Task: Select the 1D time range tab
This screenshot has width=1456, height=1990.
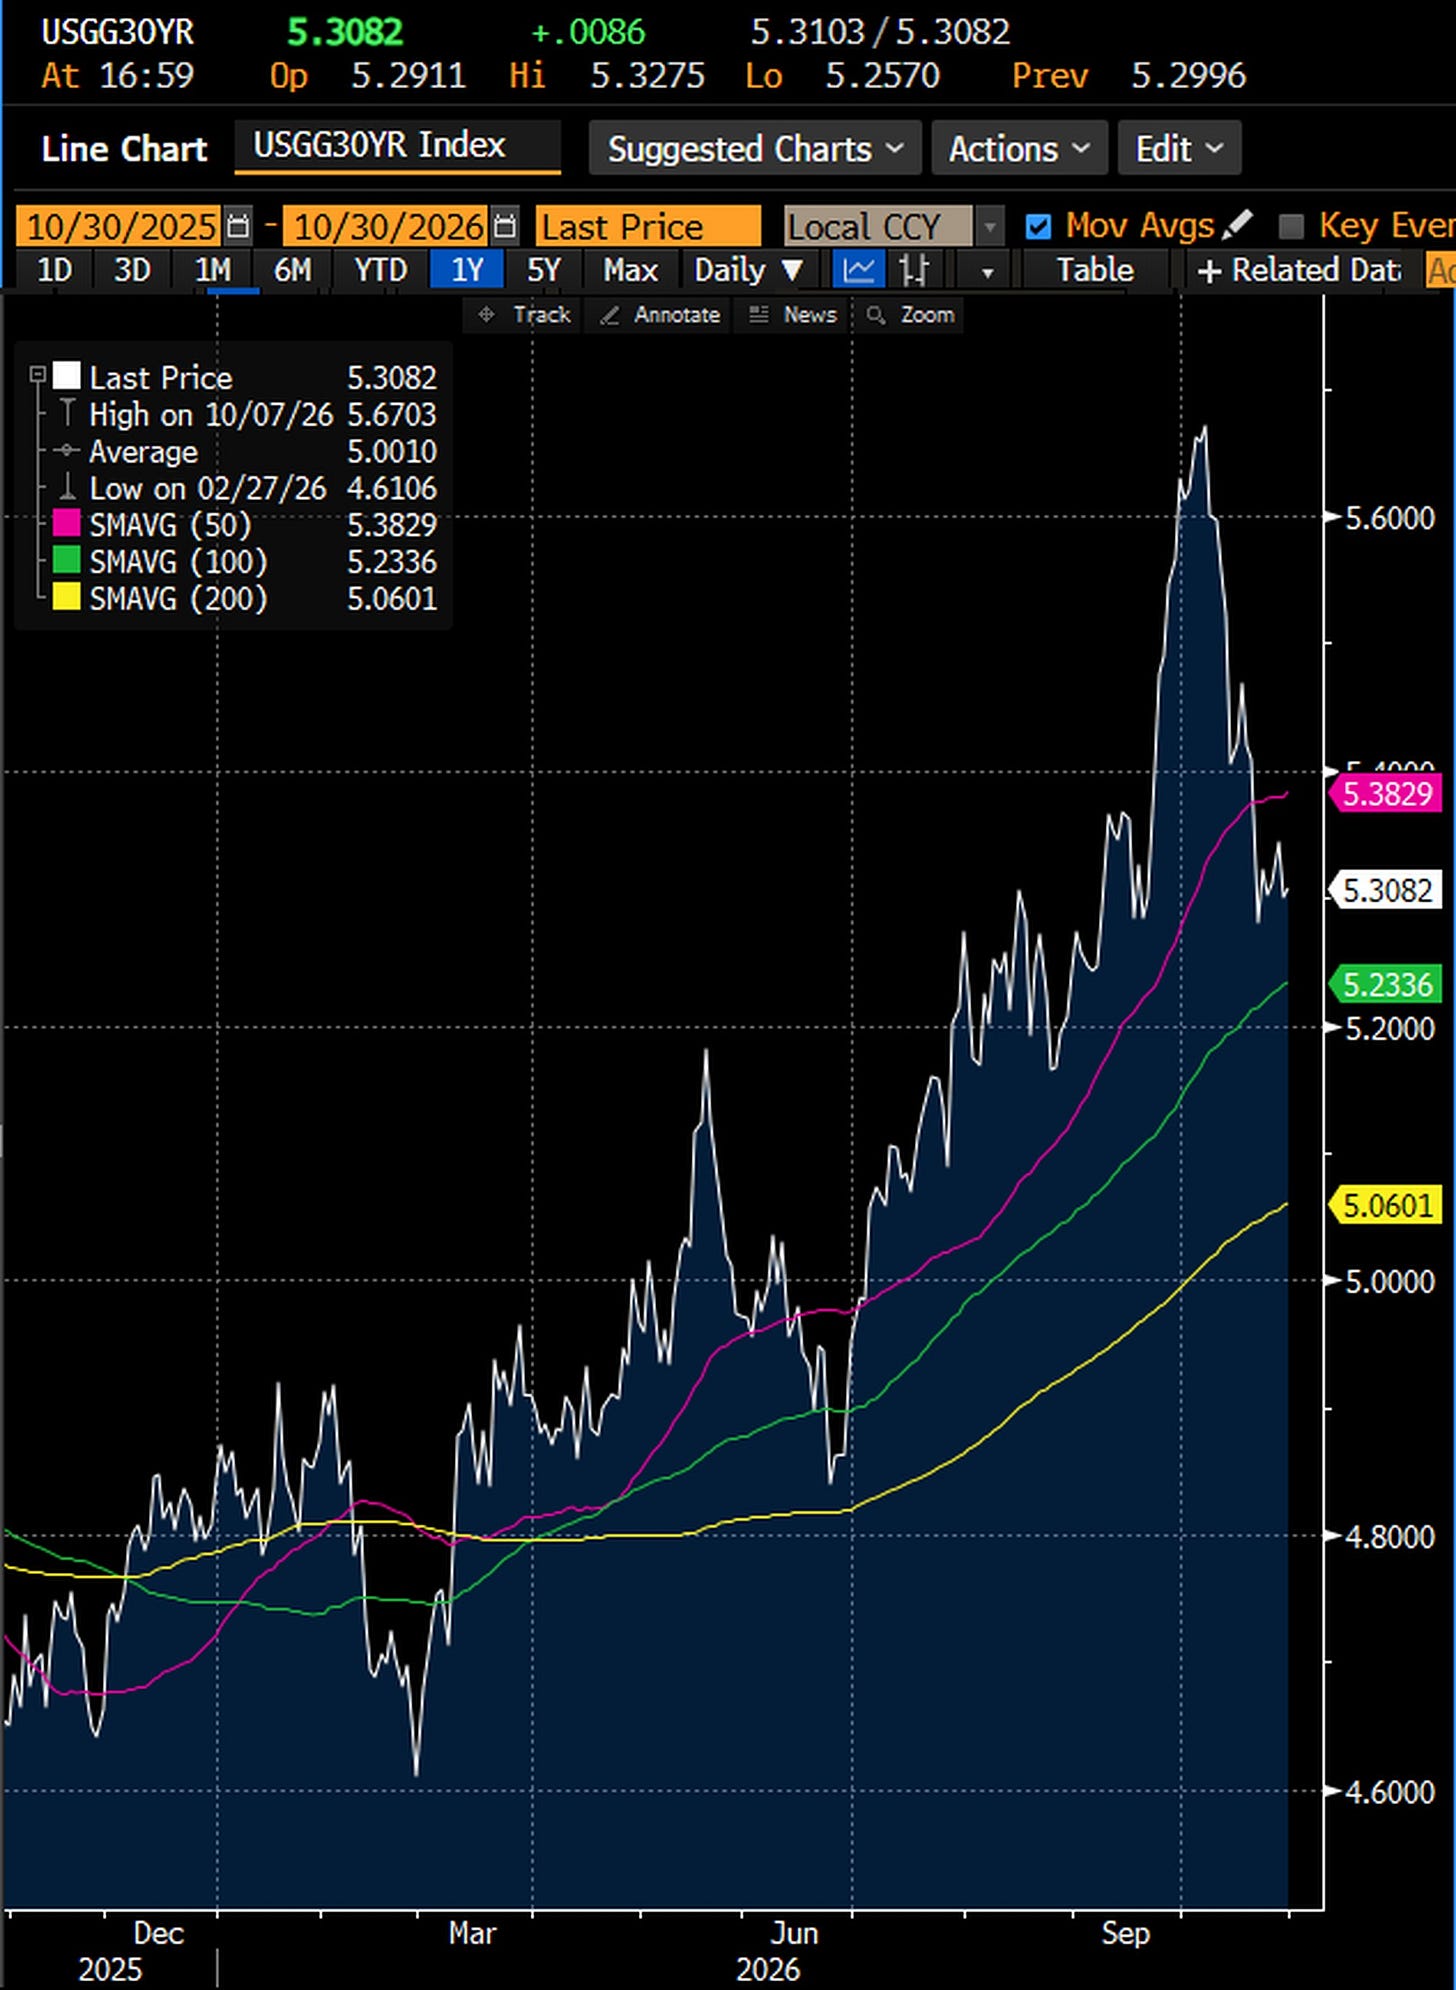Action: (x=55, y=270)
